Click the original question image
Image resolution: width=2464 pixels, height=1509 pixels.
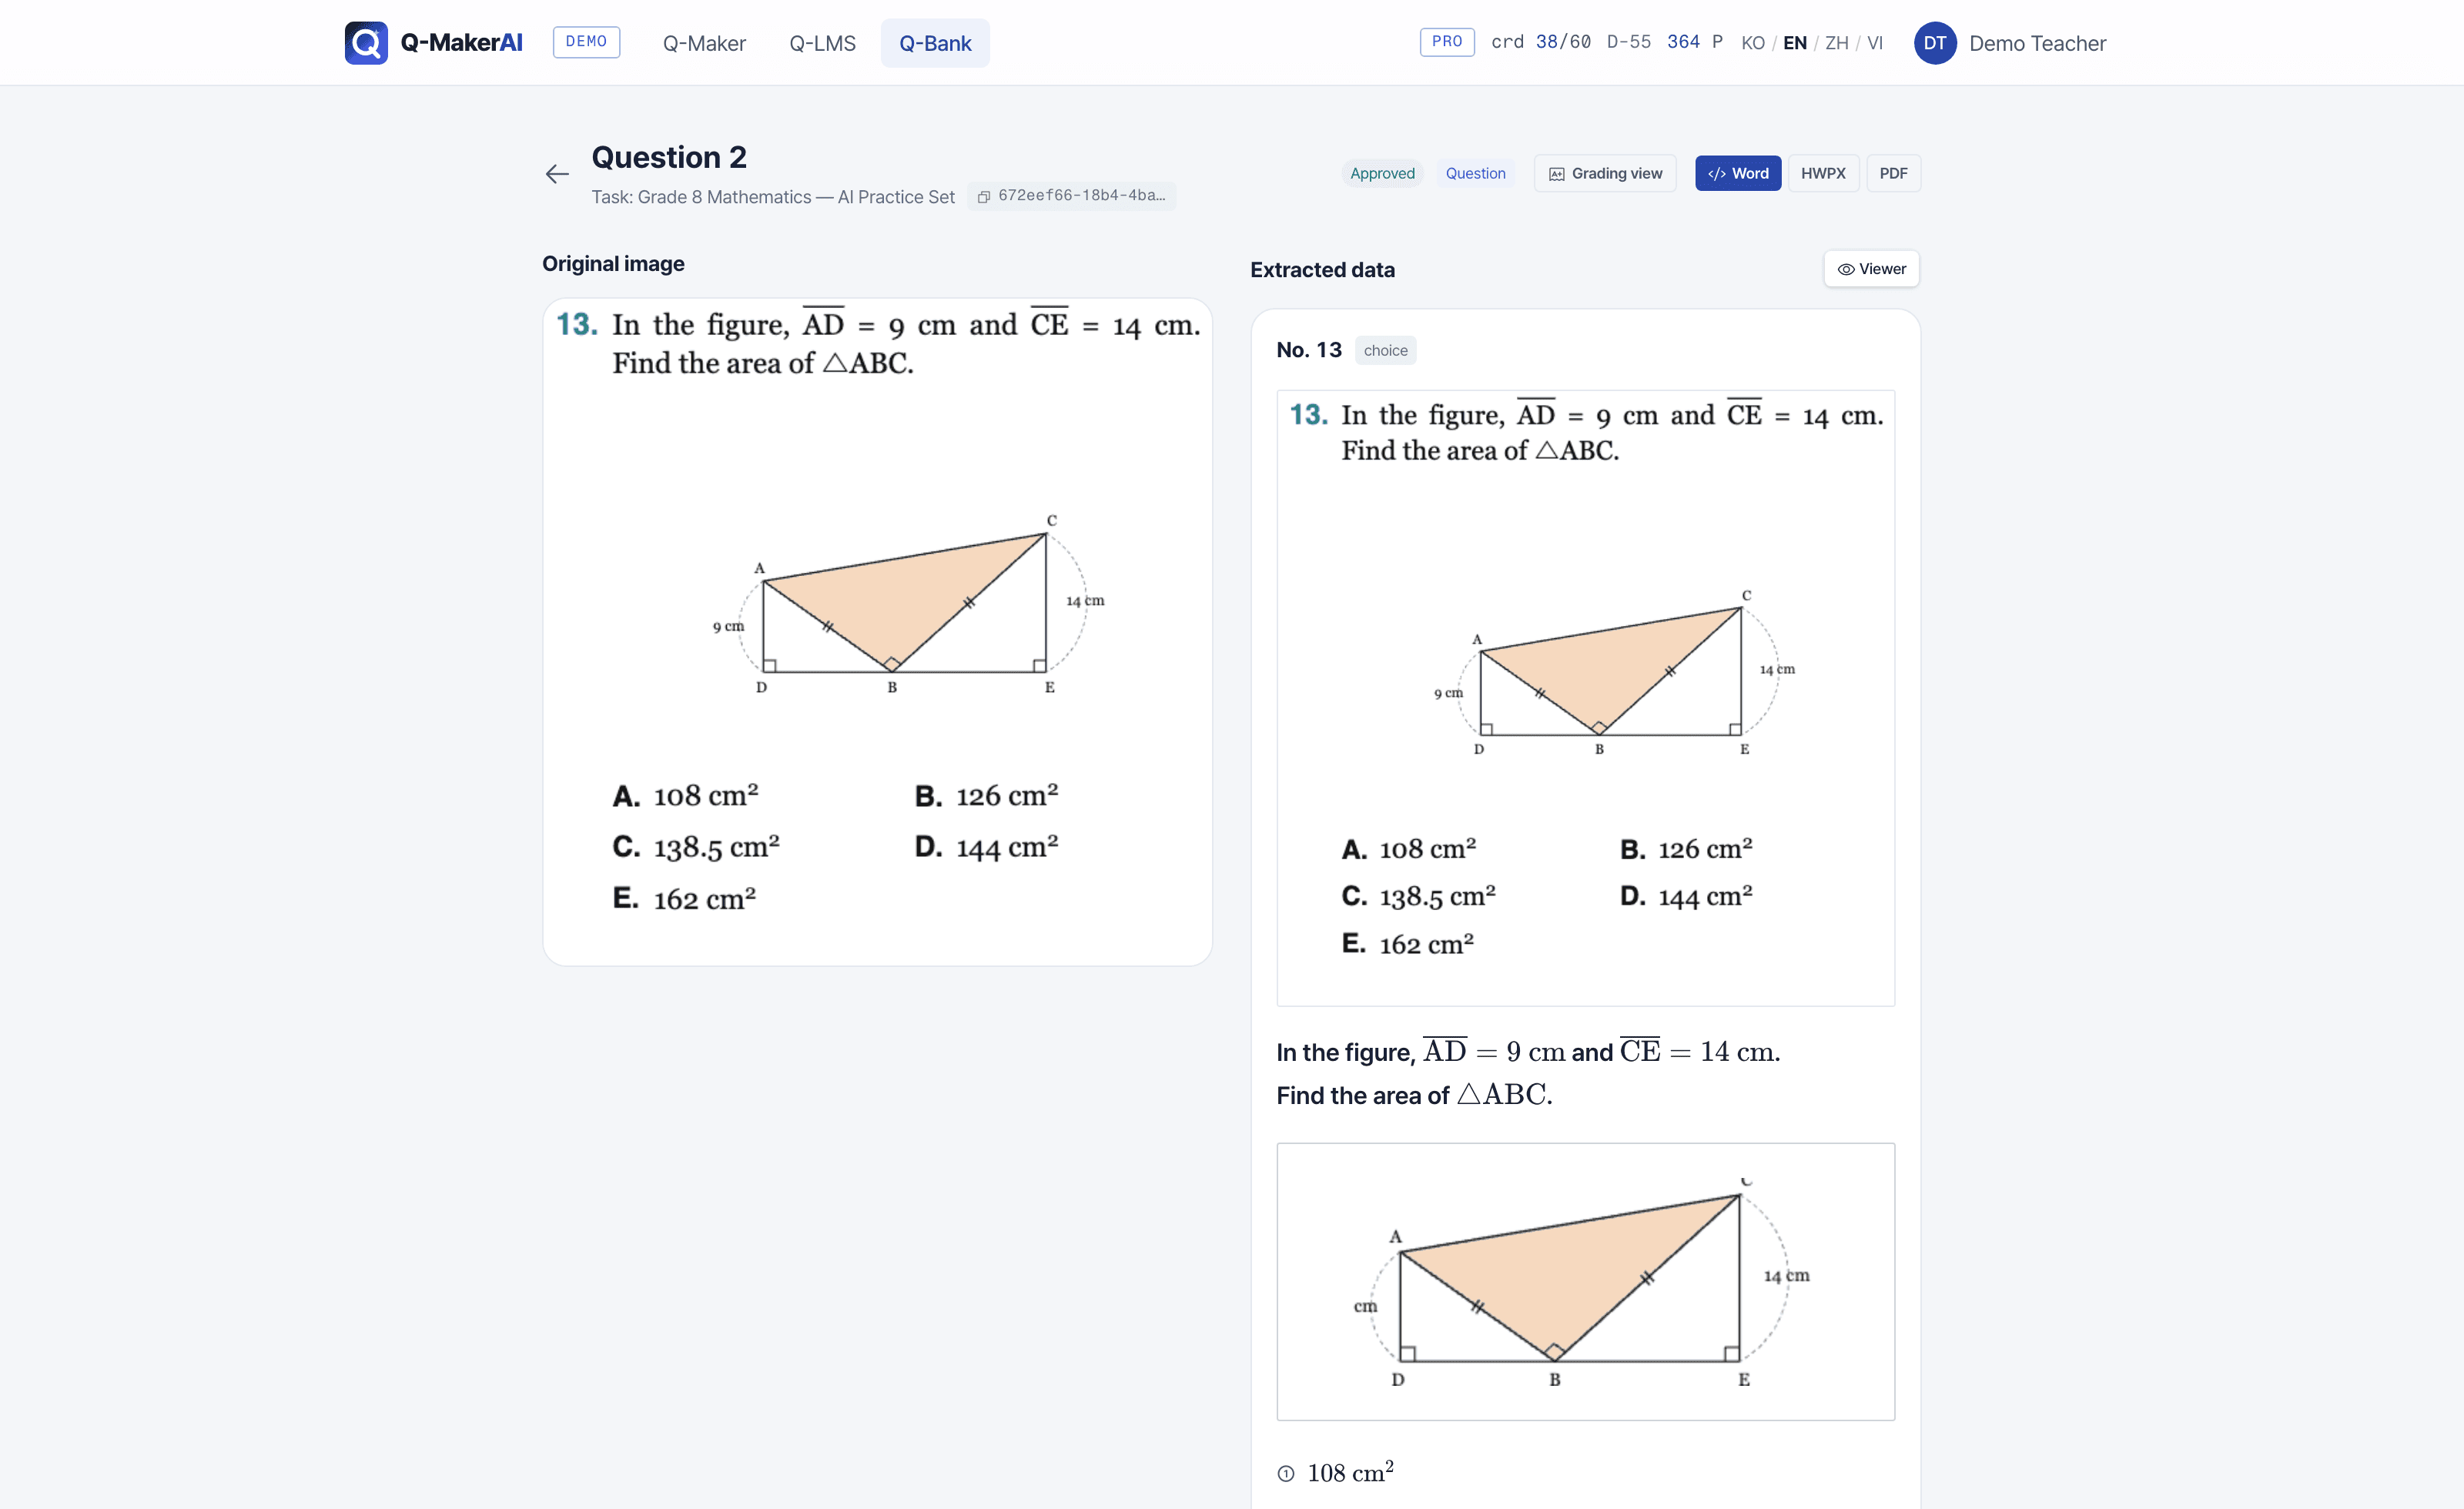point(877,632)
